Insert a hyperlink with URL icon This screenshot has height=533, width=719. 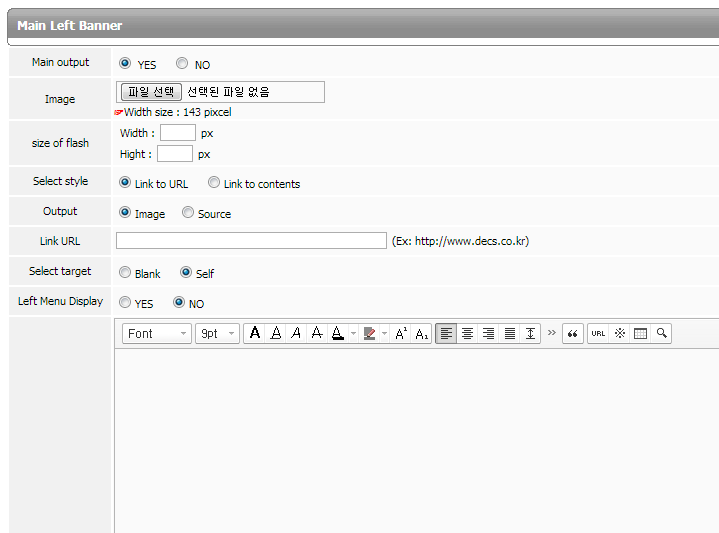(x=598, y=333)
